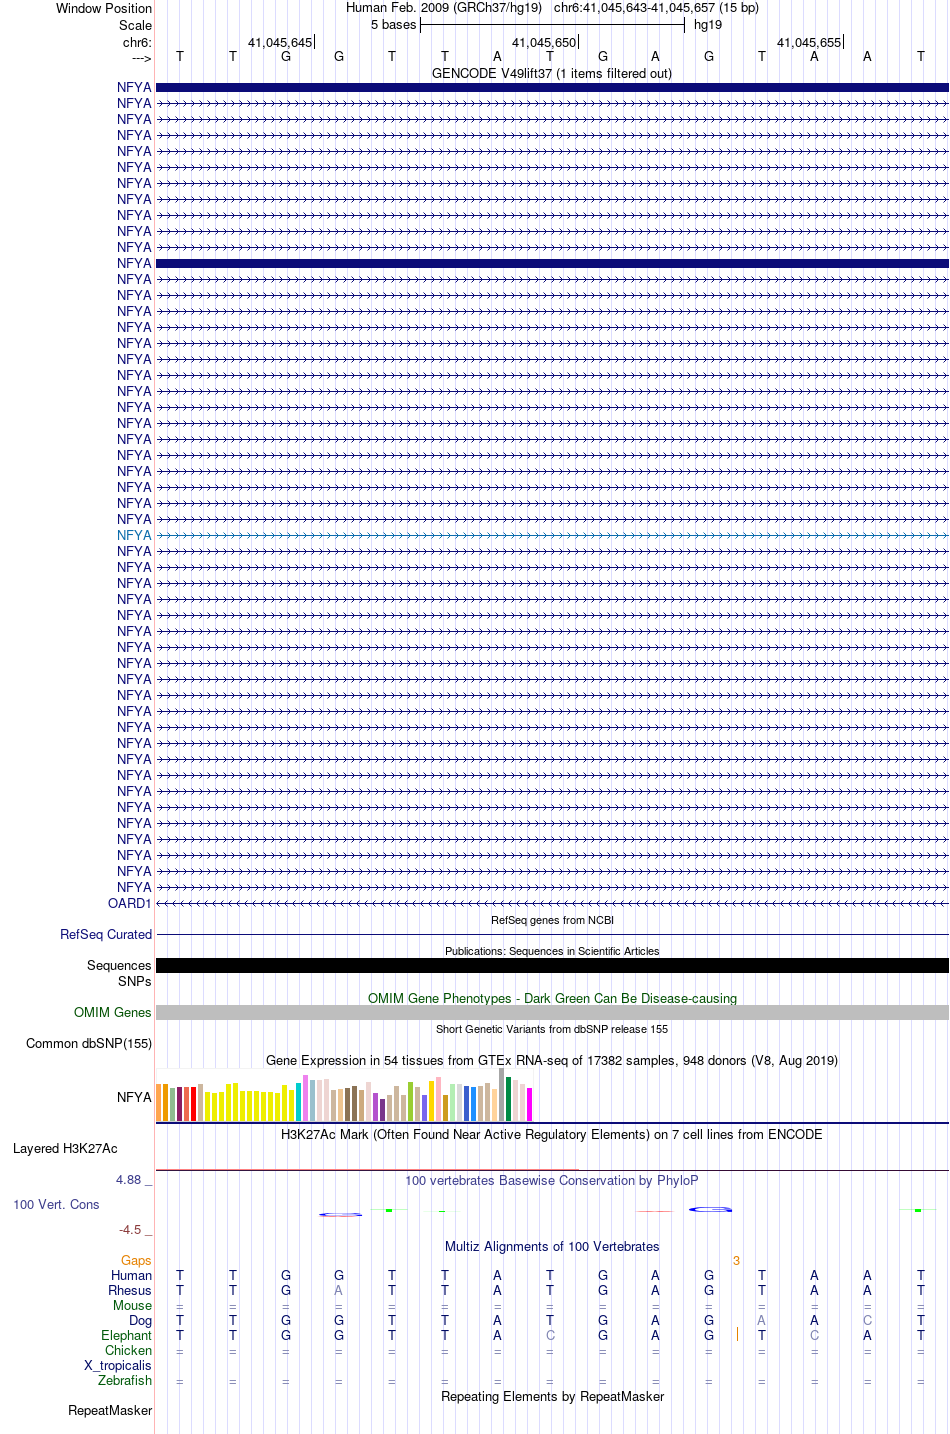Click the chr6: ruler label

137,42
